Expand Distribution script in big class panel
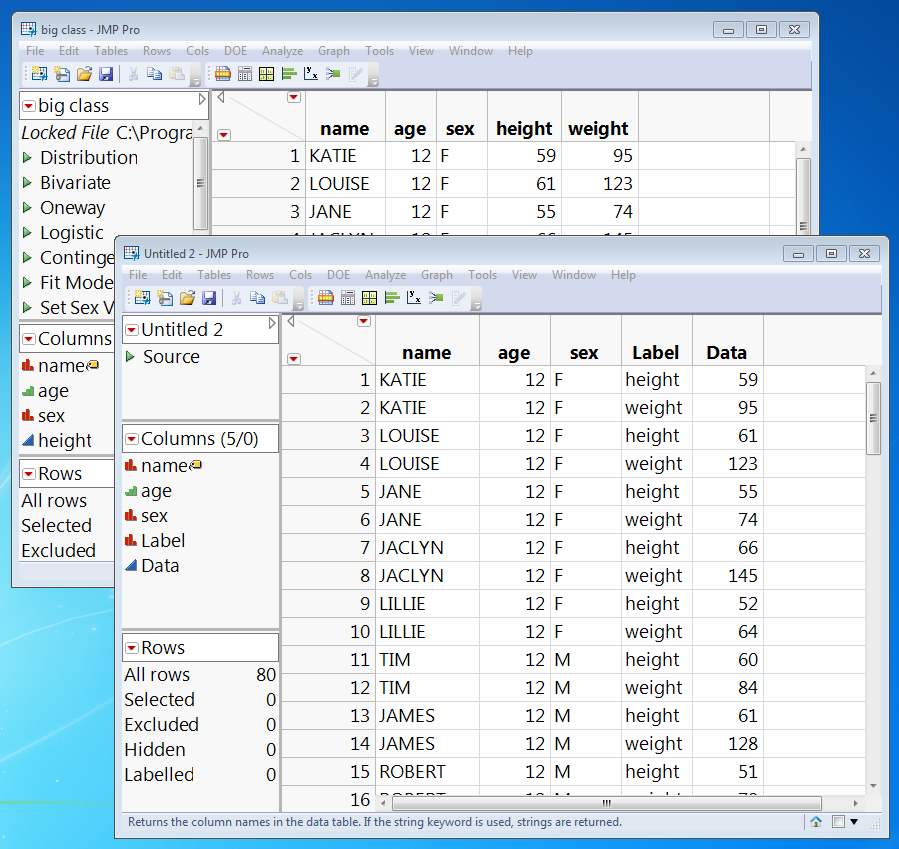 click(x=28, y=158)
